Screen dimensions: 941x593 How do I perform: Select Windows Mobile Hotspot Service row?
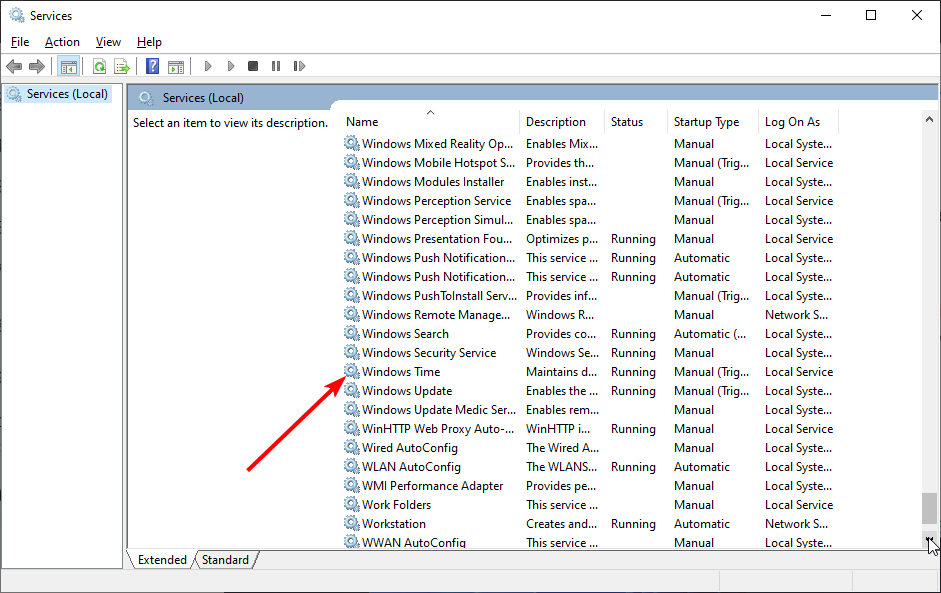pyautogui.click(x=589, y=163)
